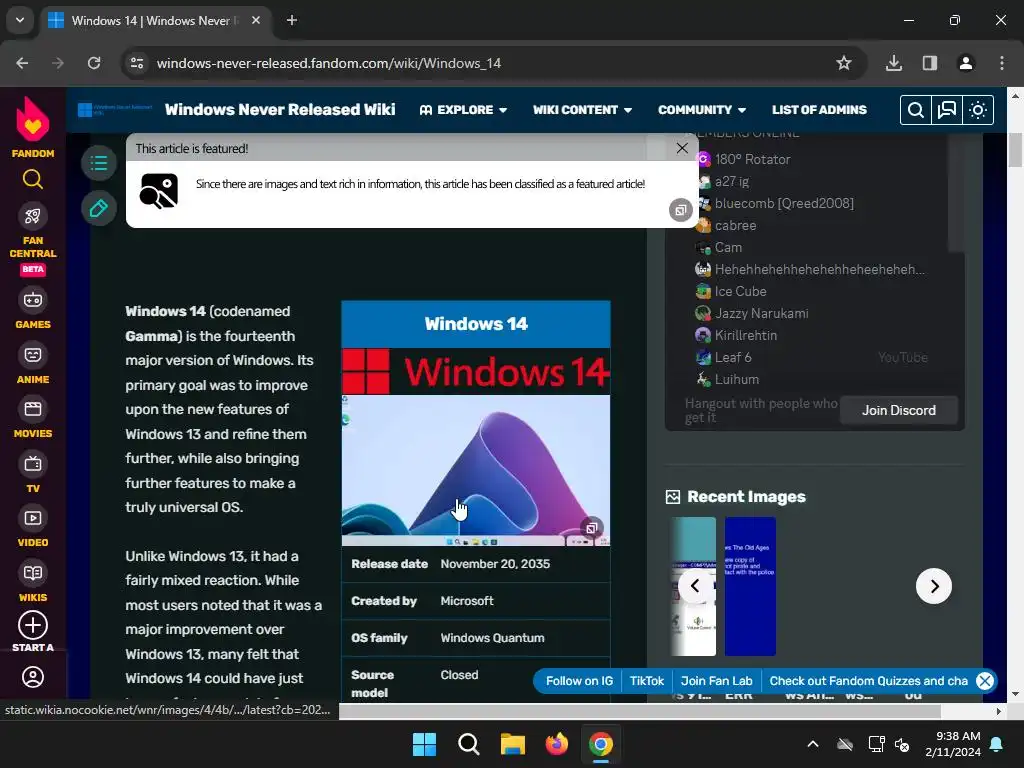Open Firefox from taskbar
The image size is (1024, 768).
[556, 744]
